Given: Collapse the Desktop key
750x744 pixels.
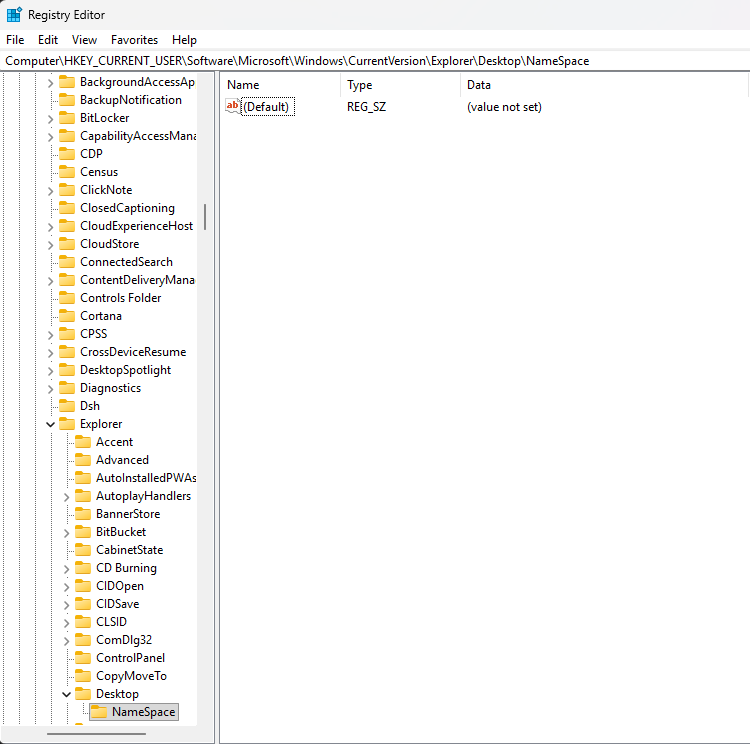Looking at the screenshot, I should coord(66,694).
